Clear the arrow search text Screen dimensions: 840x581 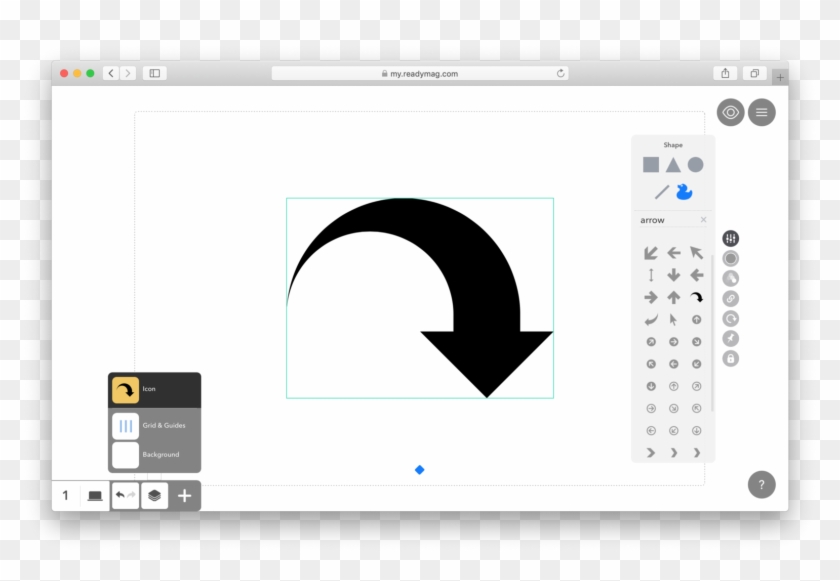(x=703, y=220)
